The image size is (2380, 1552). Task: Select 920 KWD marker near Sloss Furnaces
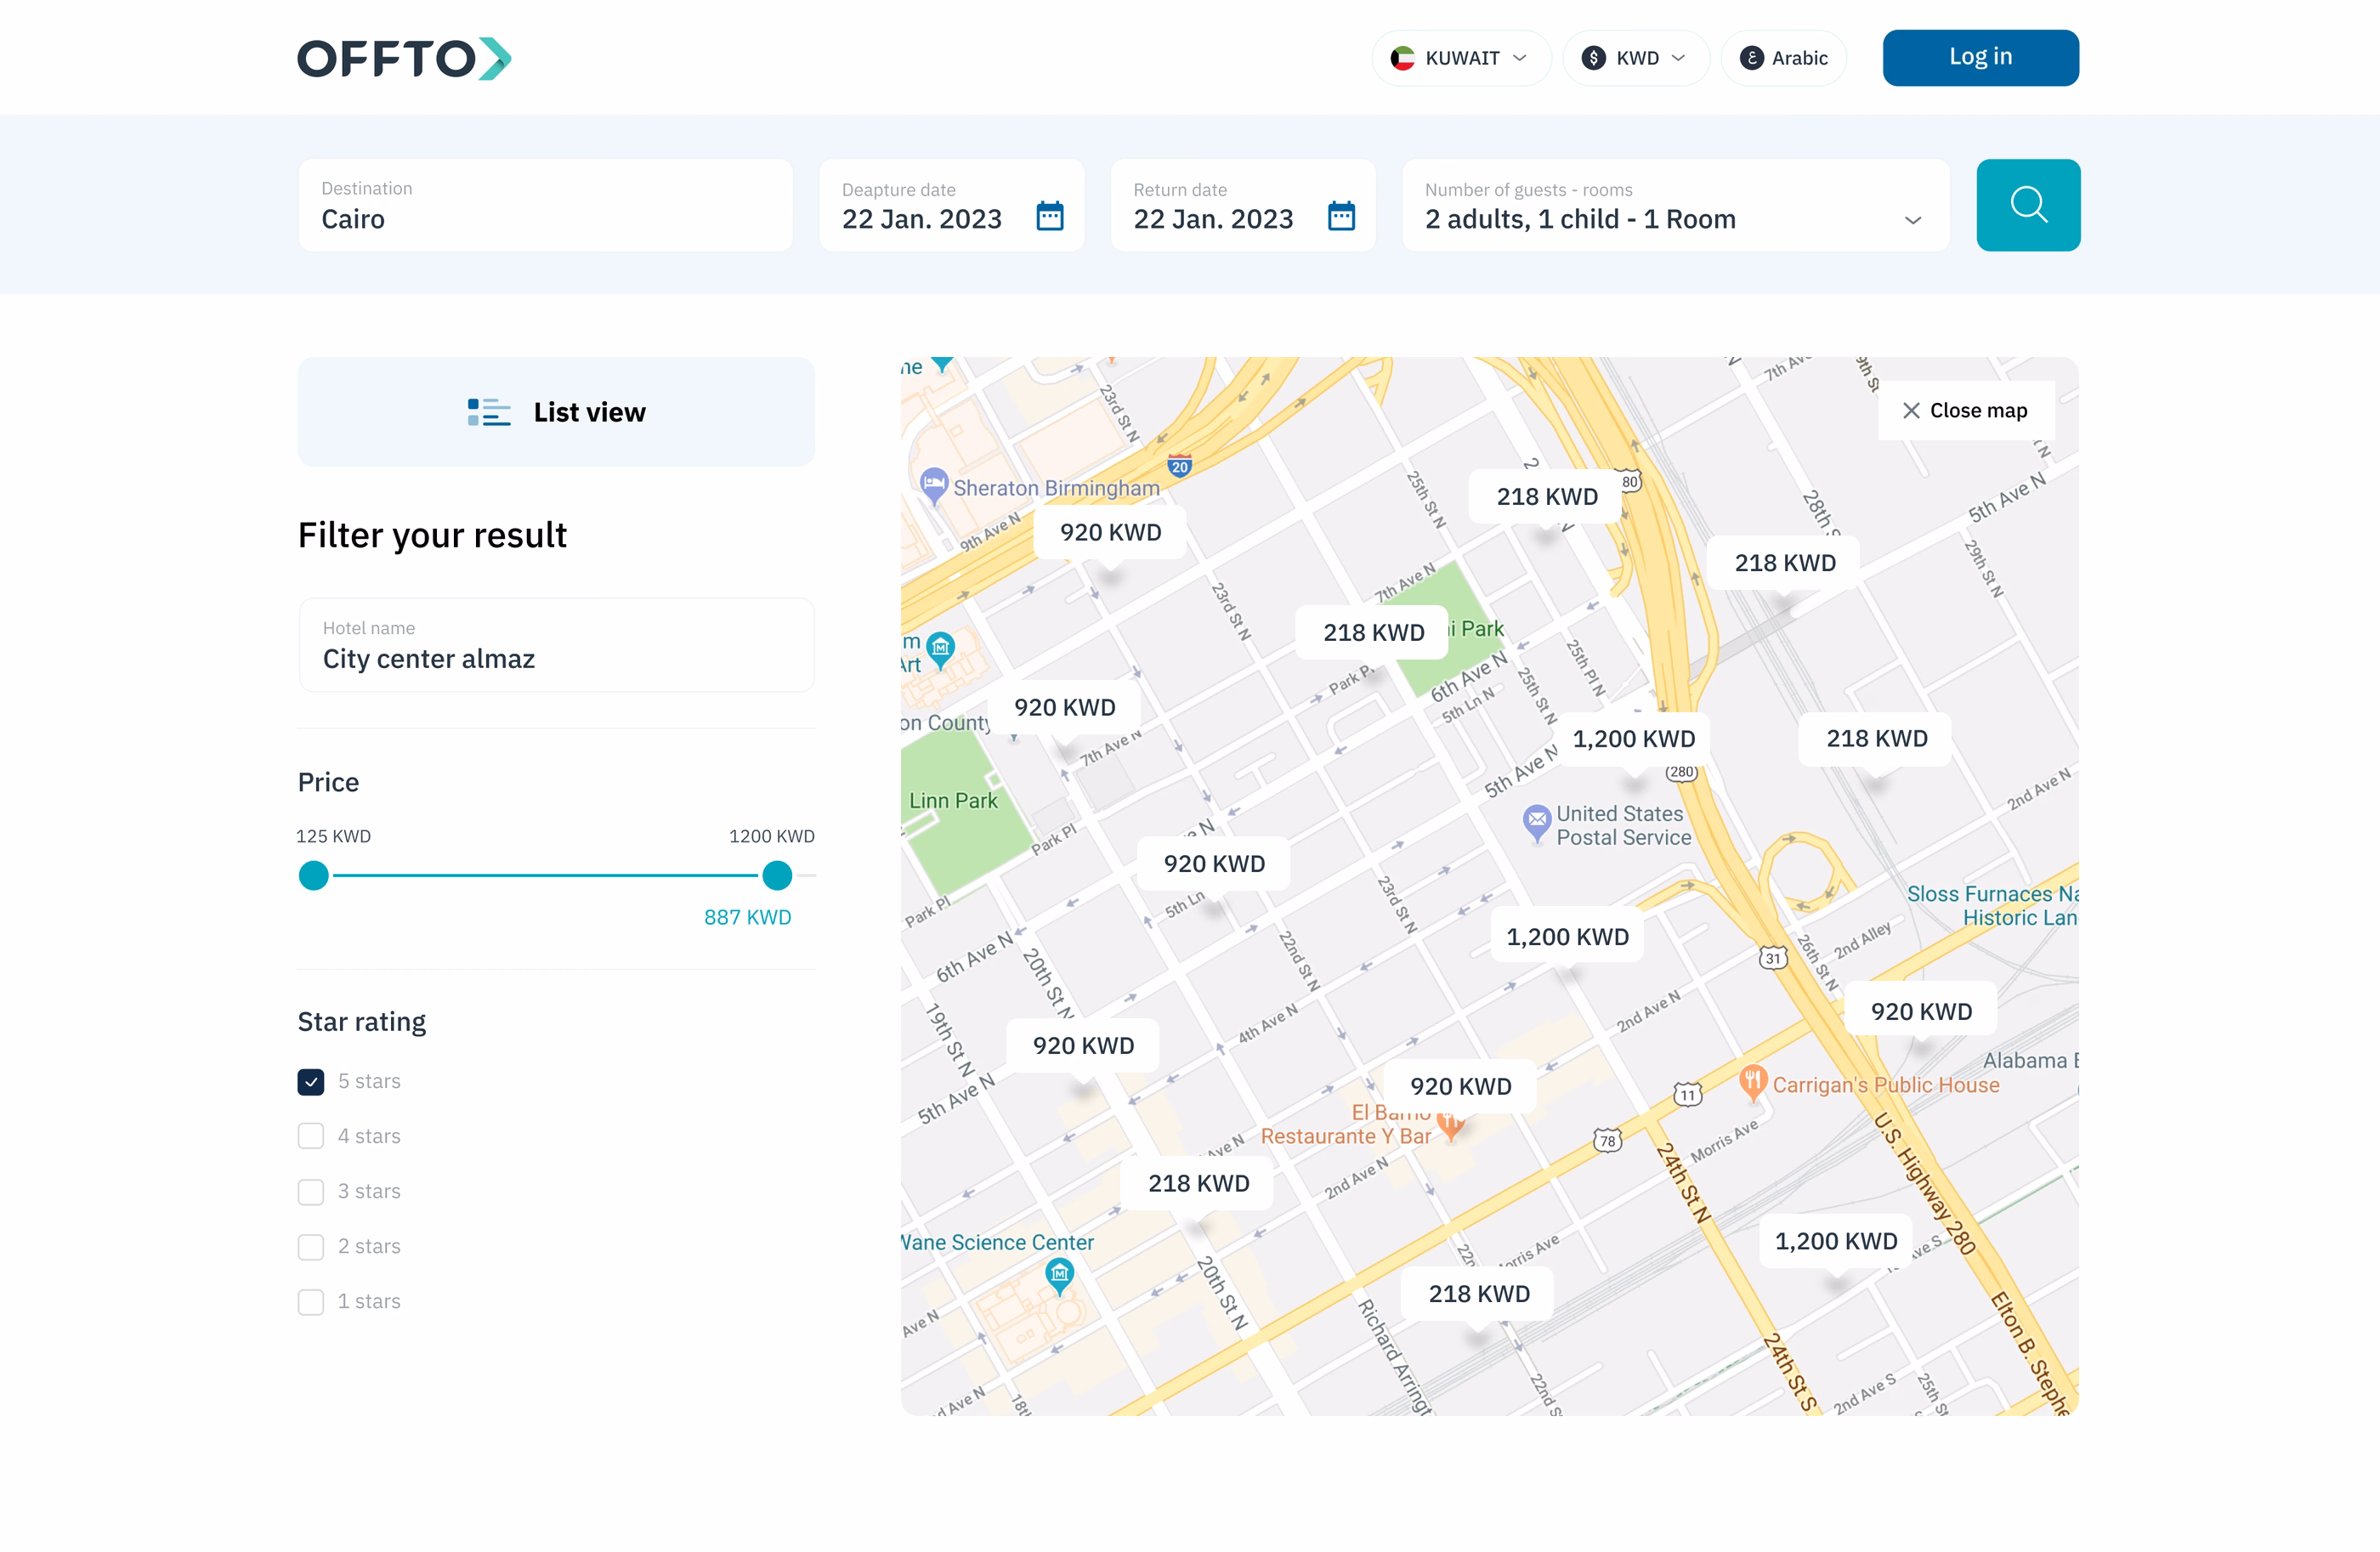coord(1921,1012)
